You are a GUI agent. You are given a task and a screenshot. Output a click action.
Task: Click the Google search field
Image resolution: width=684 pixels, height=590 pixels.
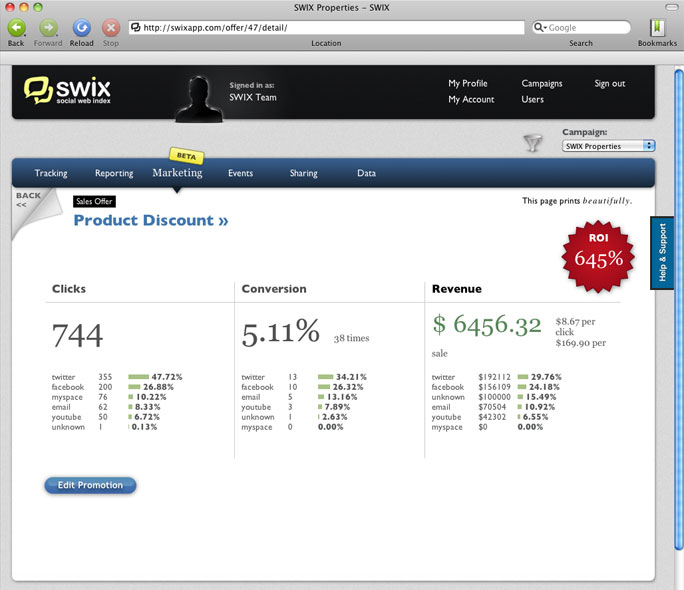pos(581,27)
